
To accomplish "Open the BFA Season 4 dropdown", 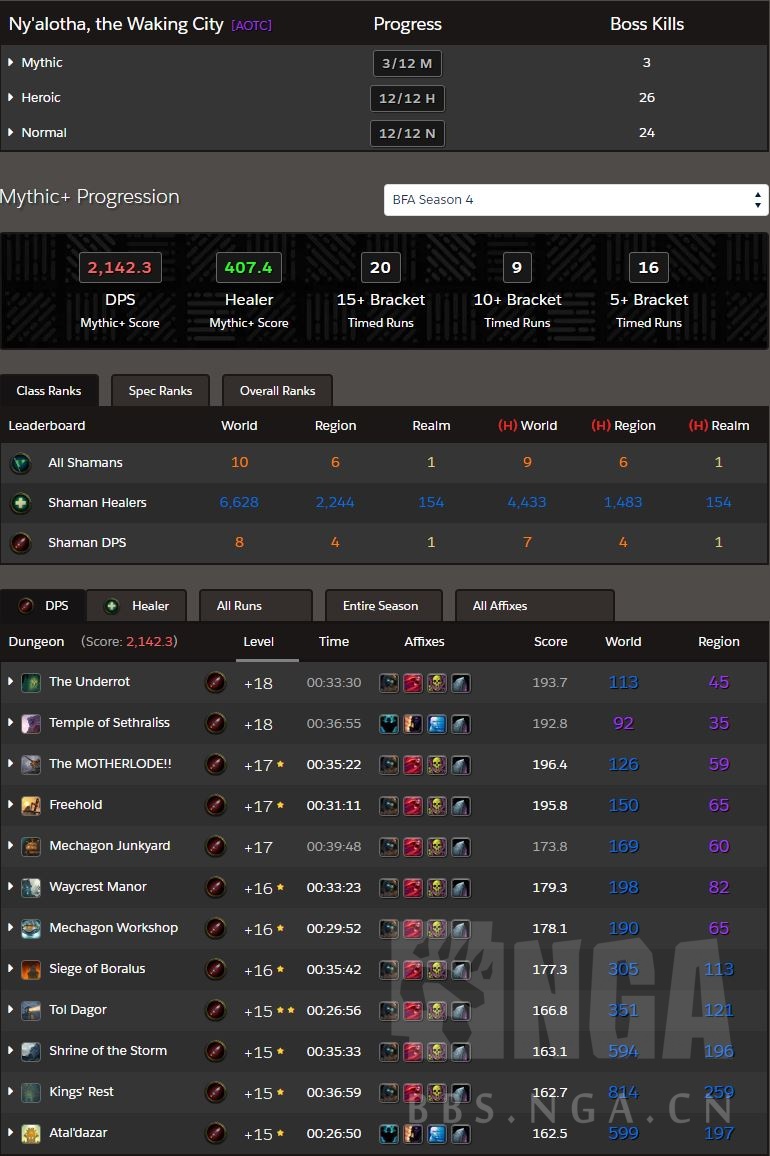I will click(576, 200).
